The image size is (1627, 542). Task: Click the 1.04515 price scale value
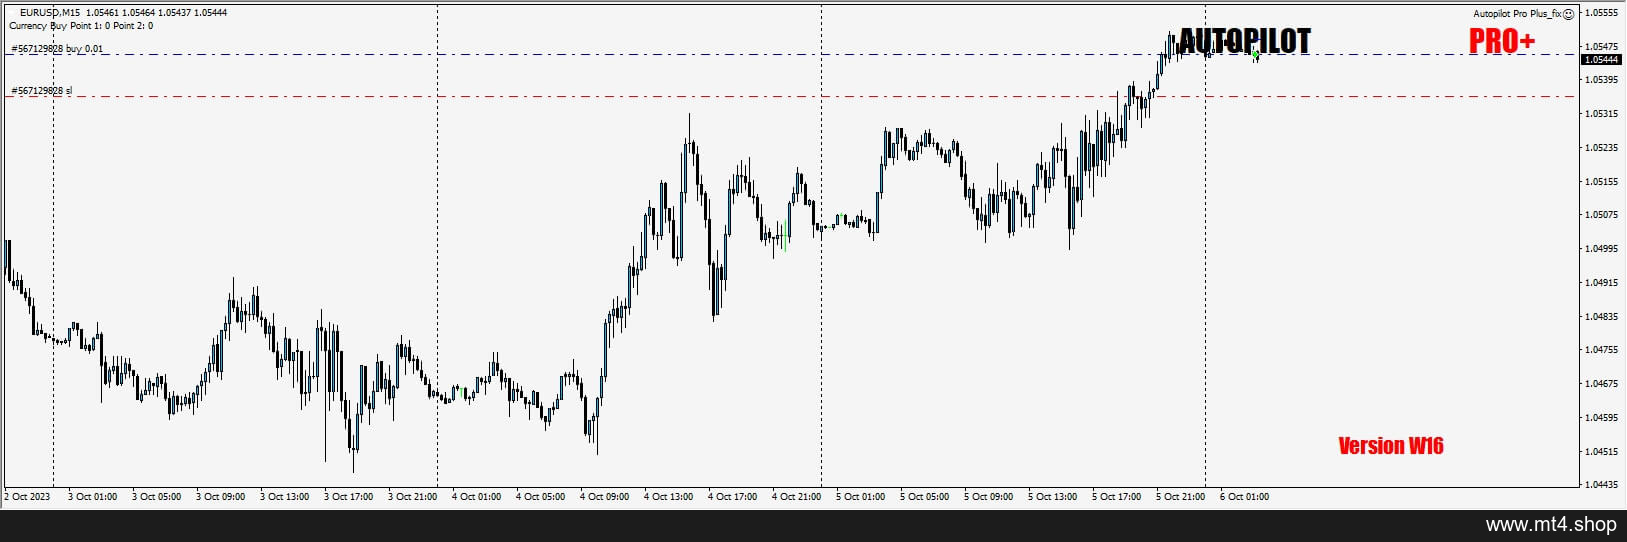(x=1602, y=452)
